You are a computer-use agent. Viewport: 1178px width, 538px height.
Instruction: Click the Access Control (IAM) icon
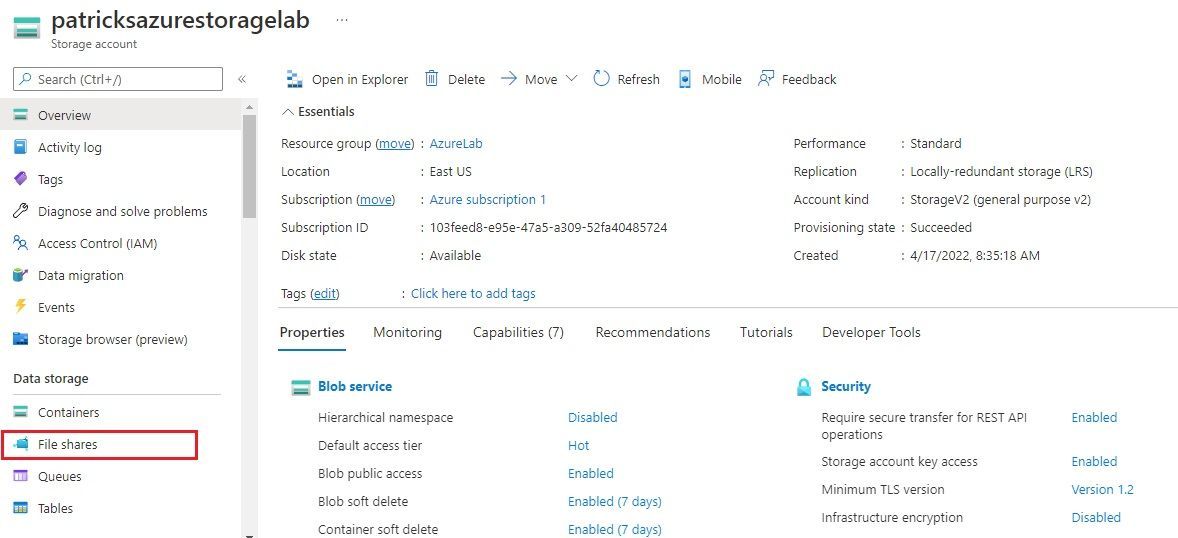pos(21,243)
